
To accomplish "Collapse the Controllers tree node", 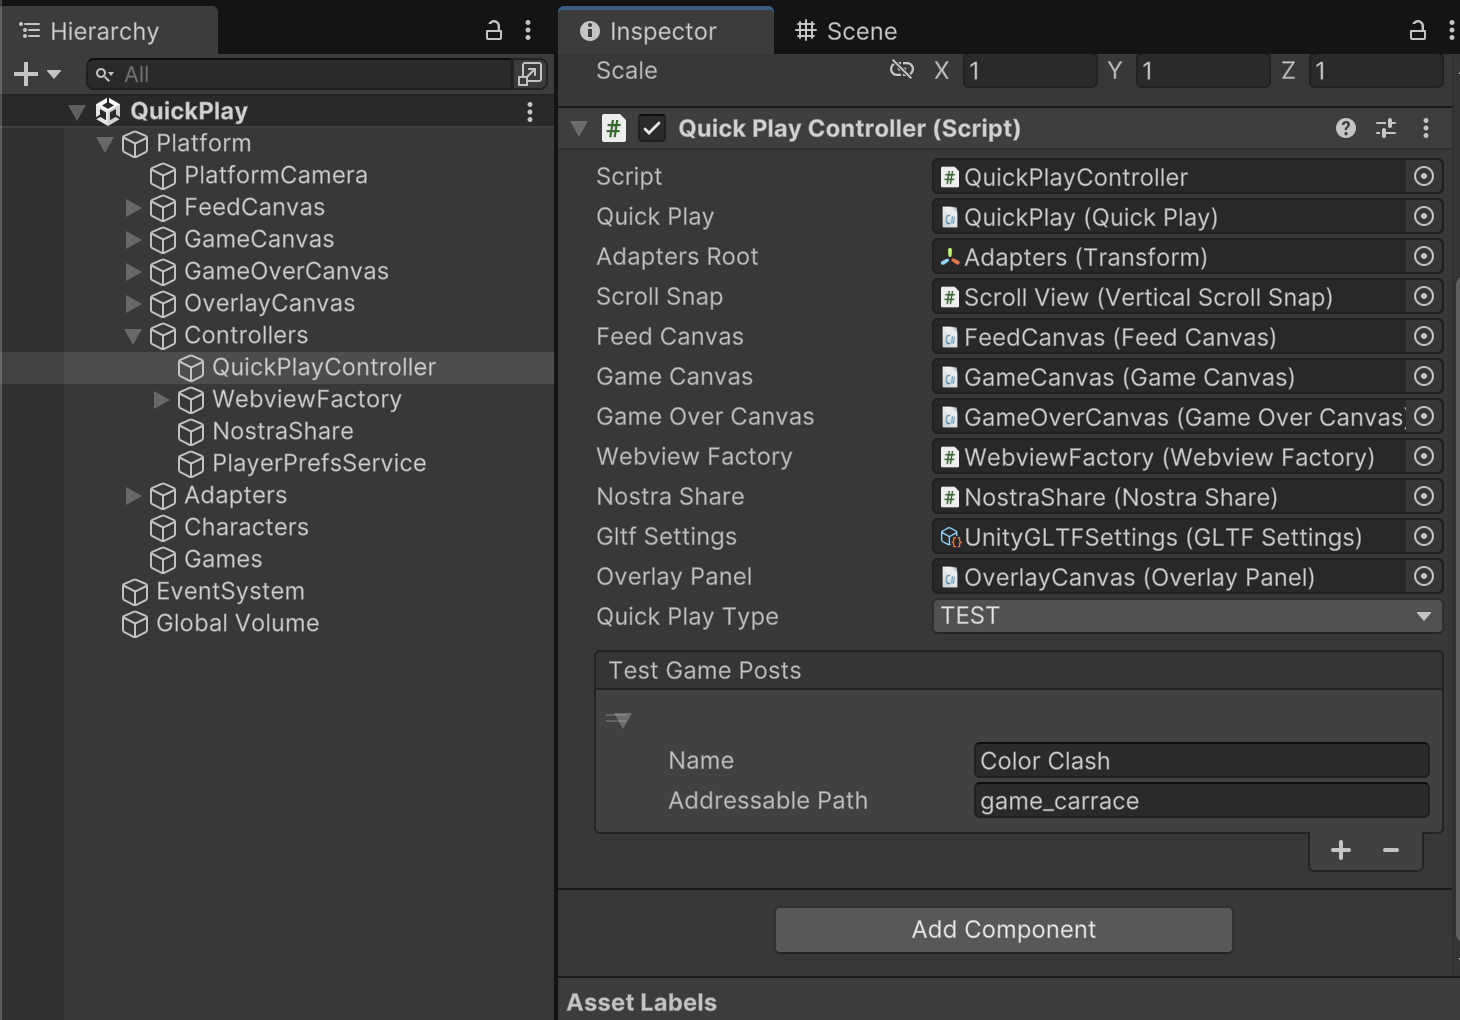I will point(133,336).
